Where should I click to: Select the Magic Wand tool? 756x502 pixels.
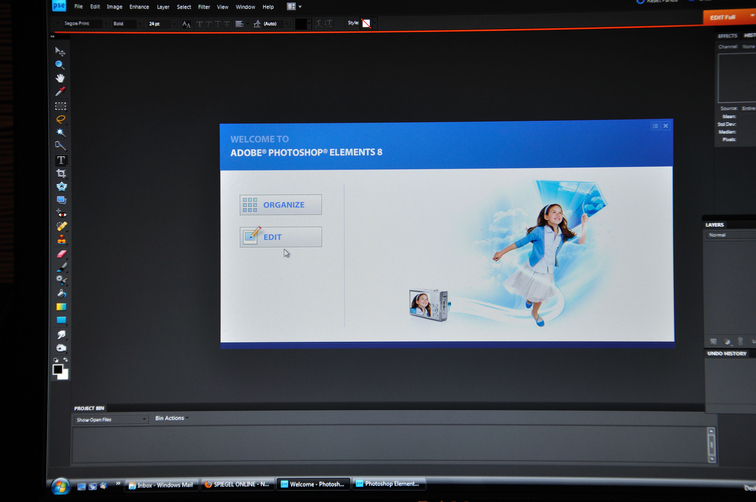tap(60, 132)
